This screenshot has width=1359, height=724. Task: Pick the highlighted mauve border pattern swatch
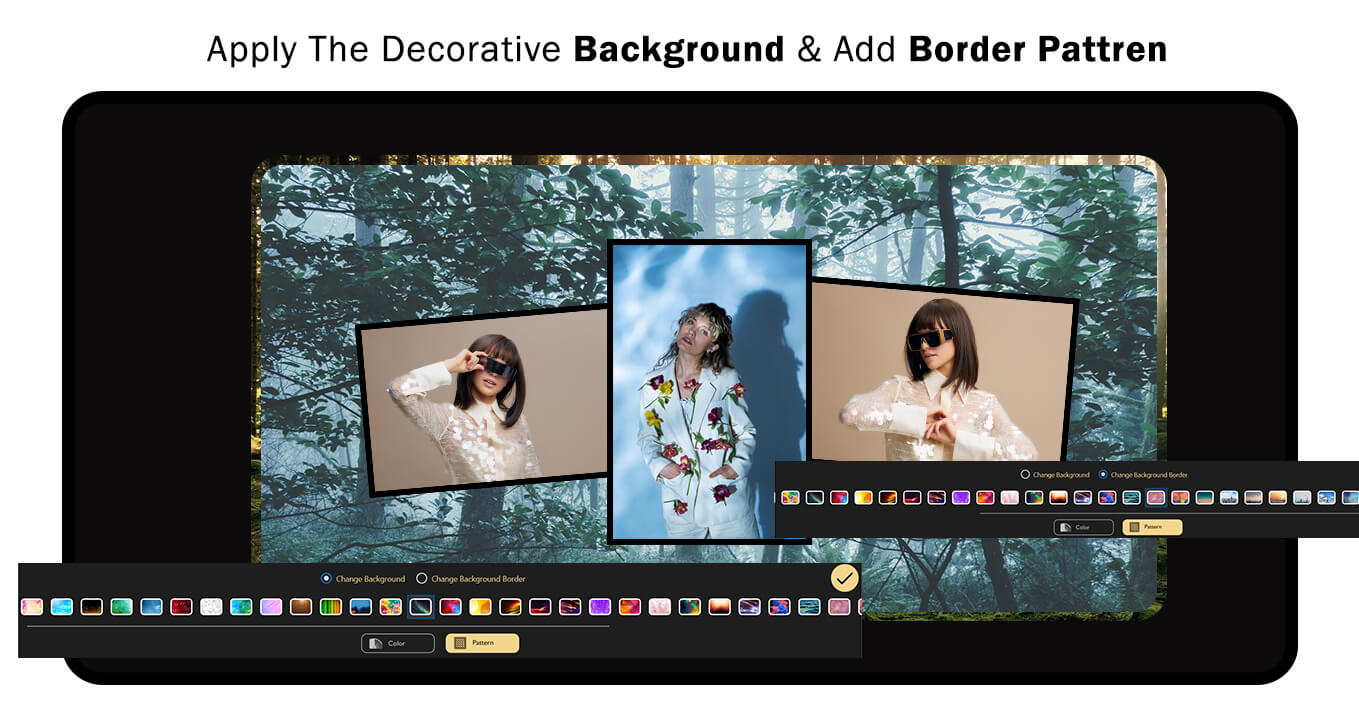(1156, 497)
